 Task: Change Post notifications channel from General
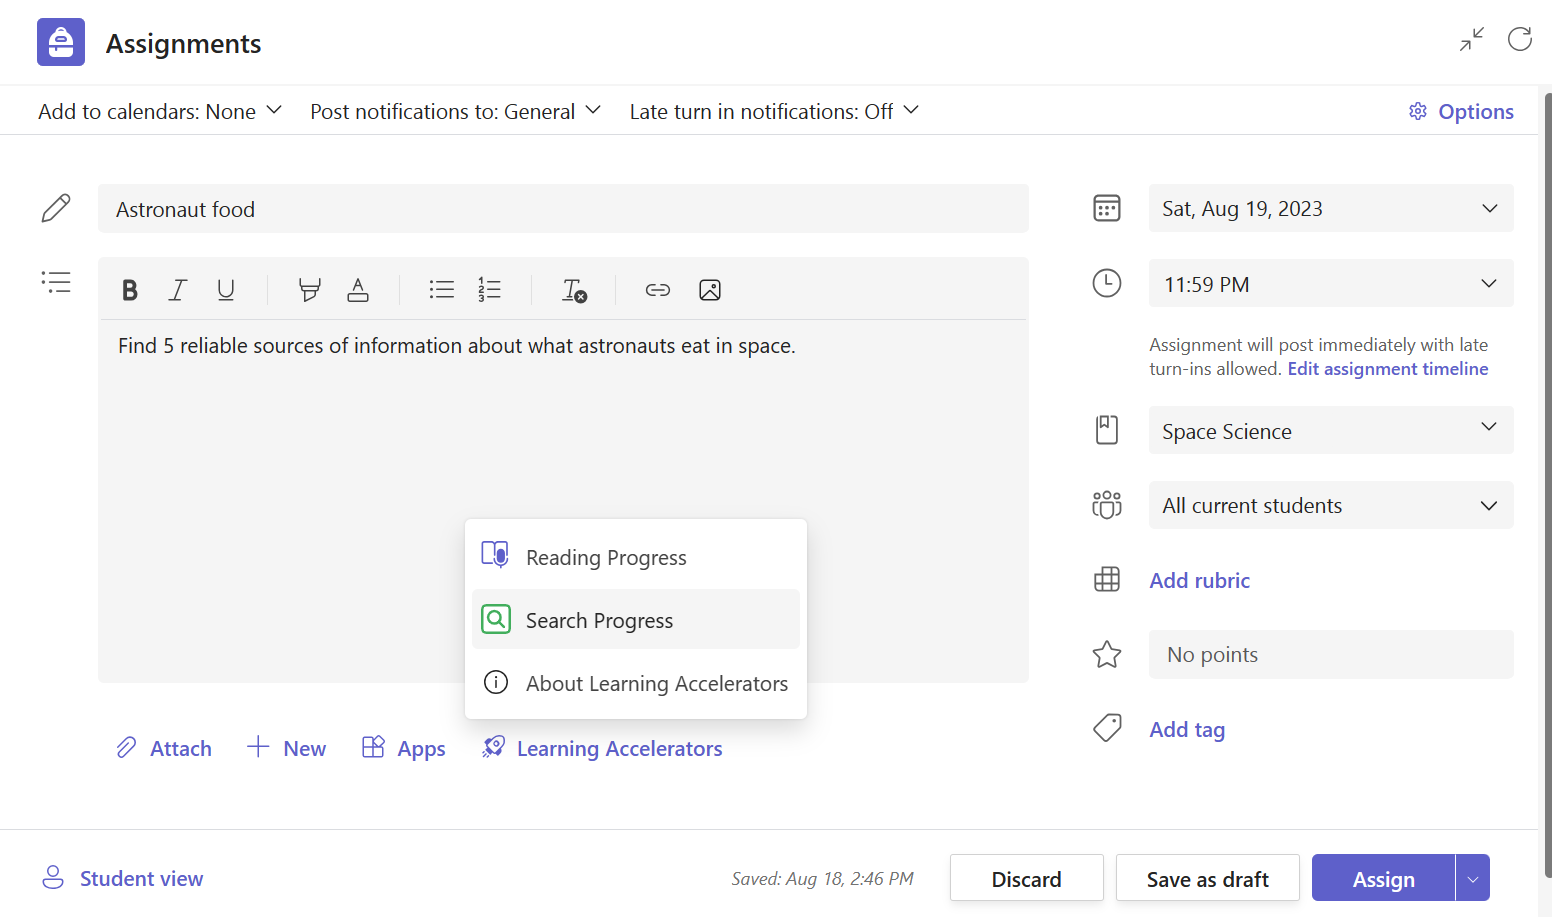[455, 111]
